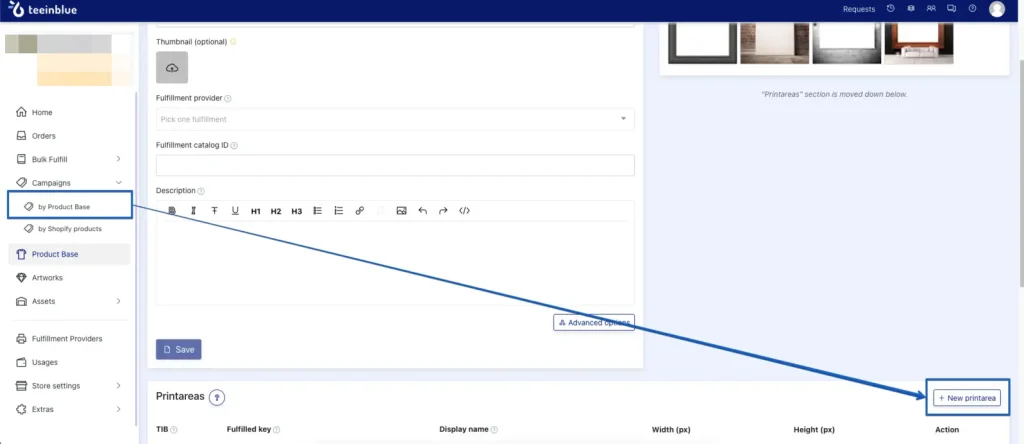Click the Description info icon
The image size is (1024, 444).
(201, 191)
